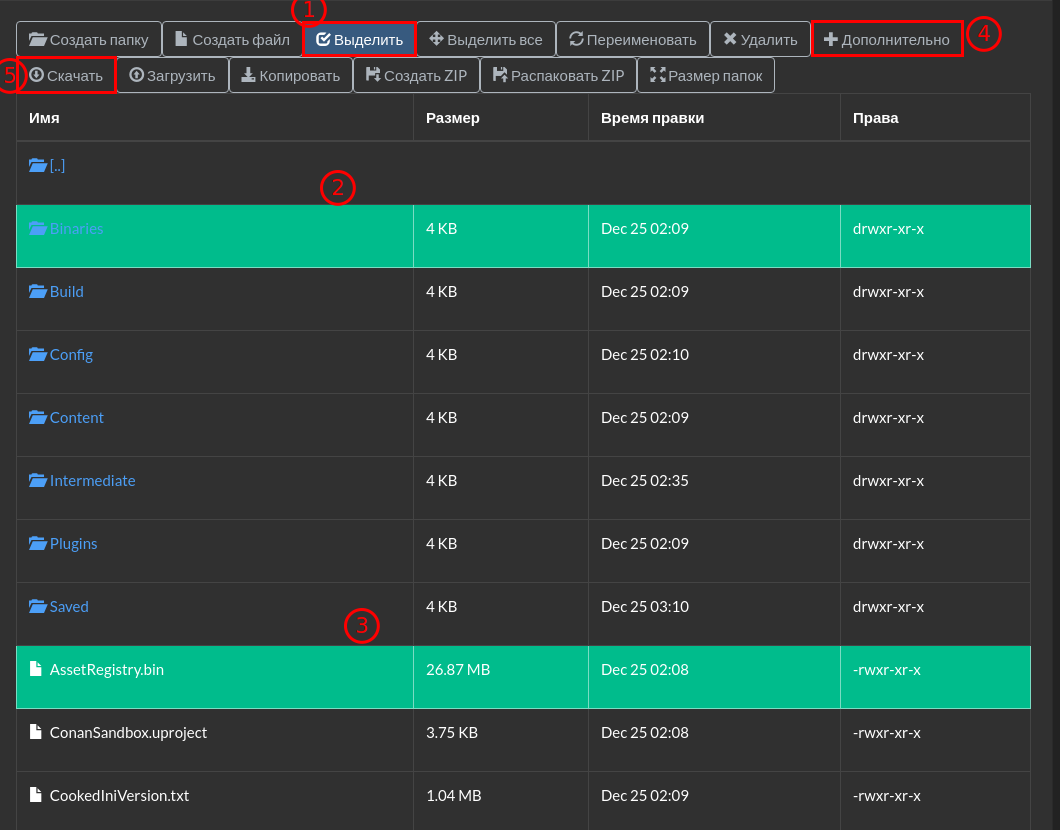This screenshot has height=830, width=1060.
Task: Click the Dec 25 03:10 timestamp
Action: click(645, 606)
